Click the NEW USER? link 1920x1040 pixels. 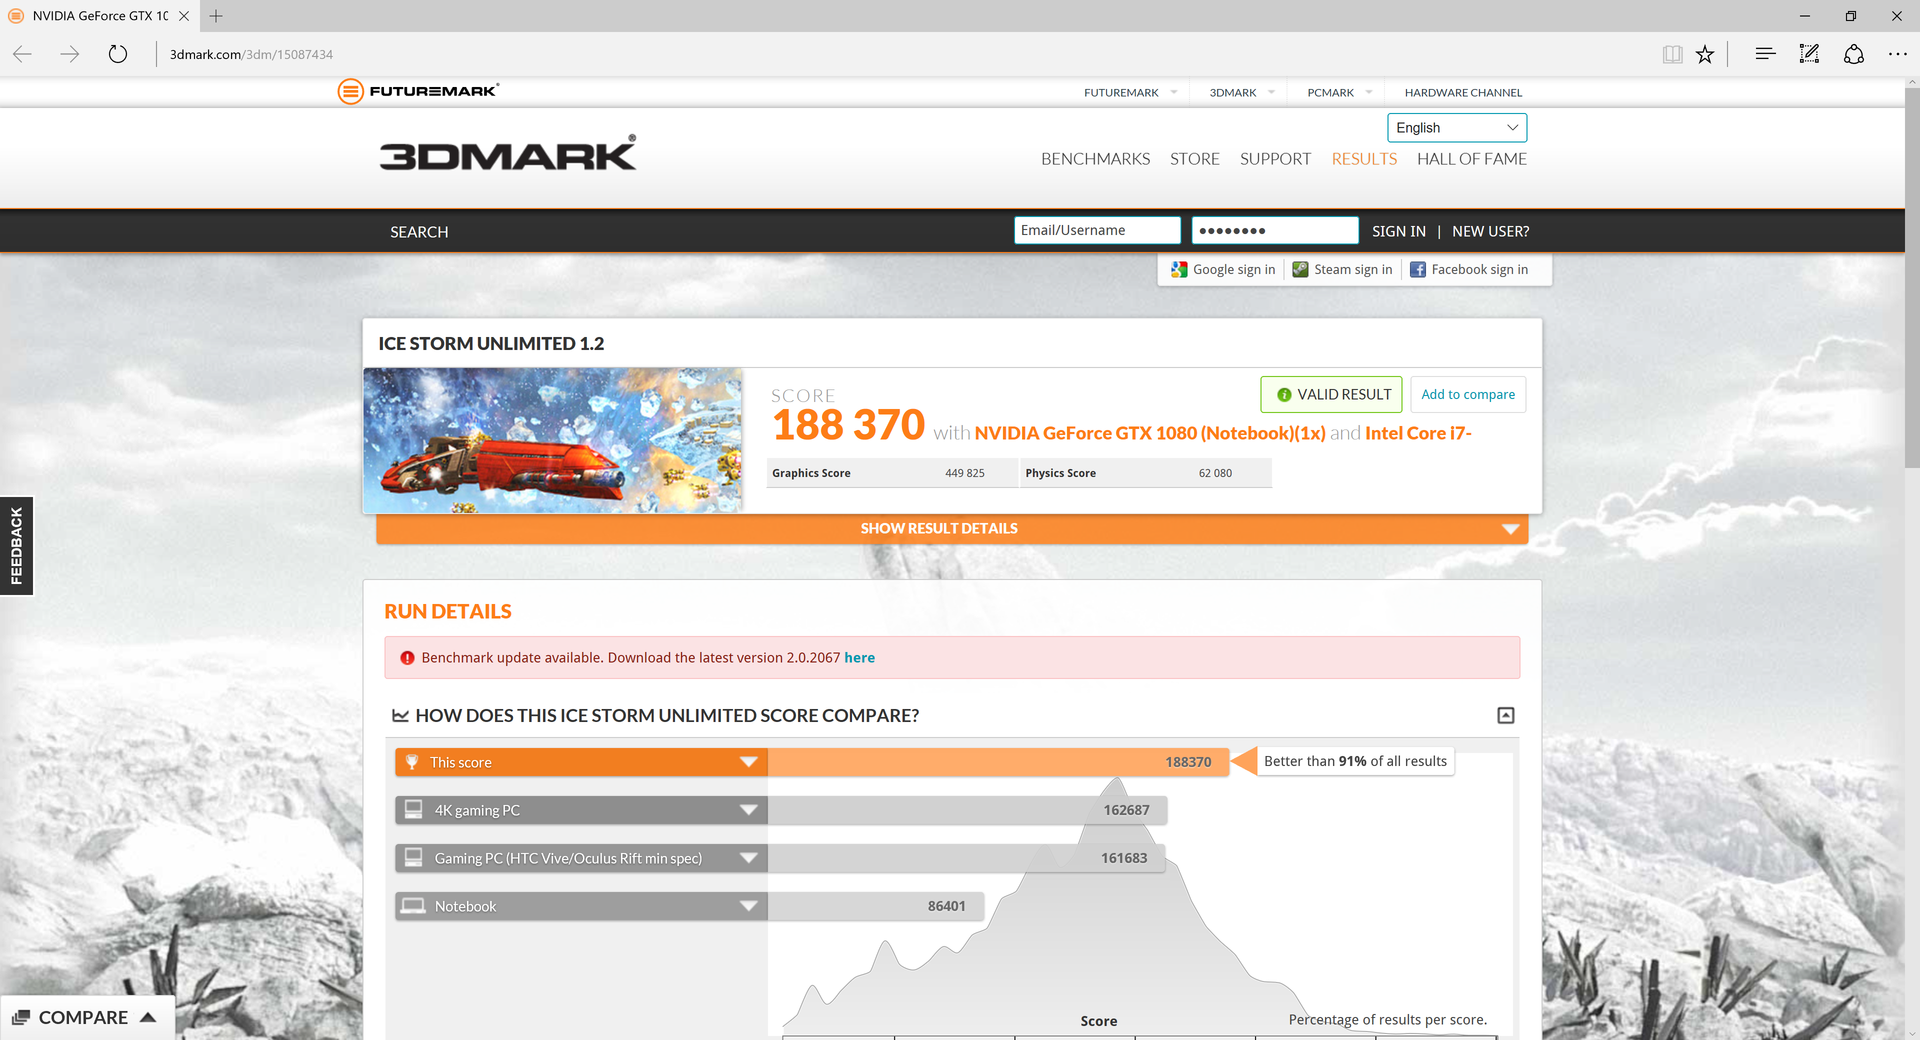coord(1490,231)
